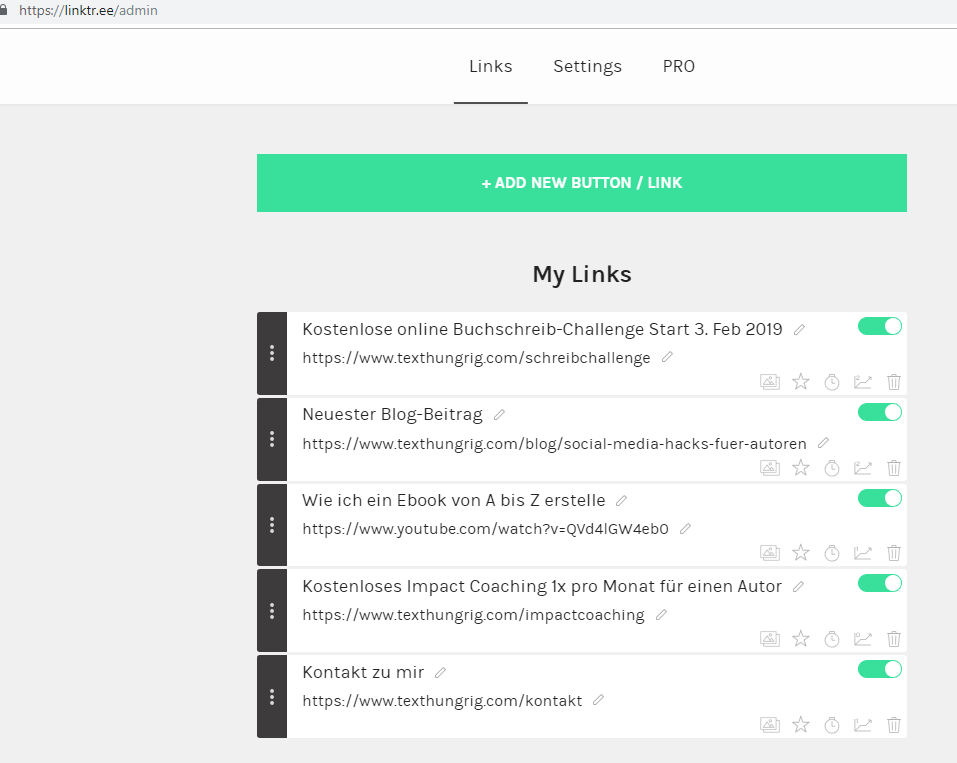The height and width of the screenshot is (763, 957).
Task: Click thumbnail image icon for Buchschreib-Challenge link
Action: point(770,382)
